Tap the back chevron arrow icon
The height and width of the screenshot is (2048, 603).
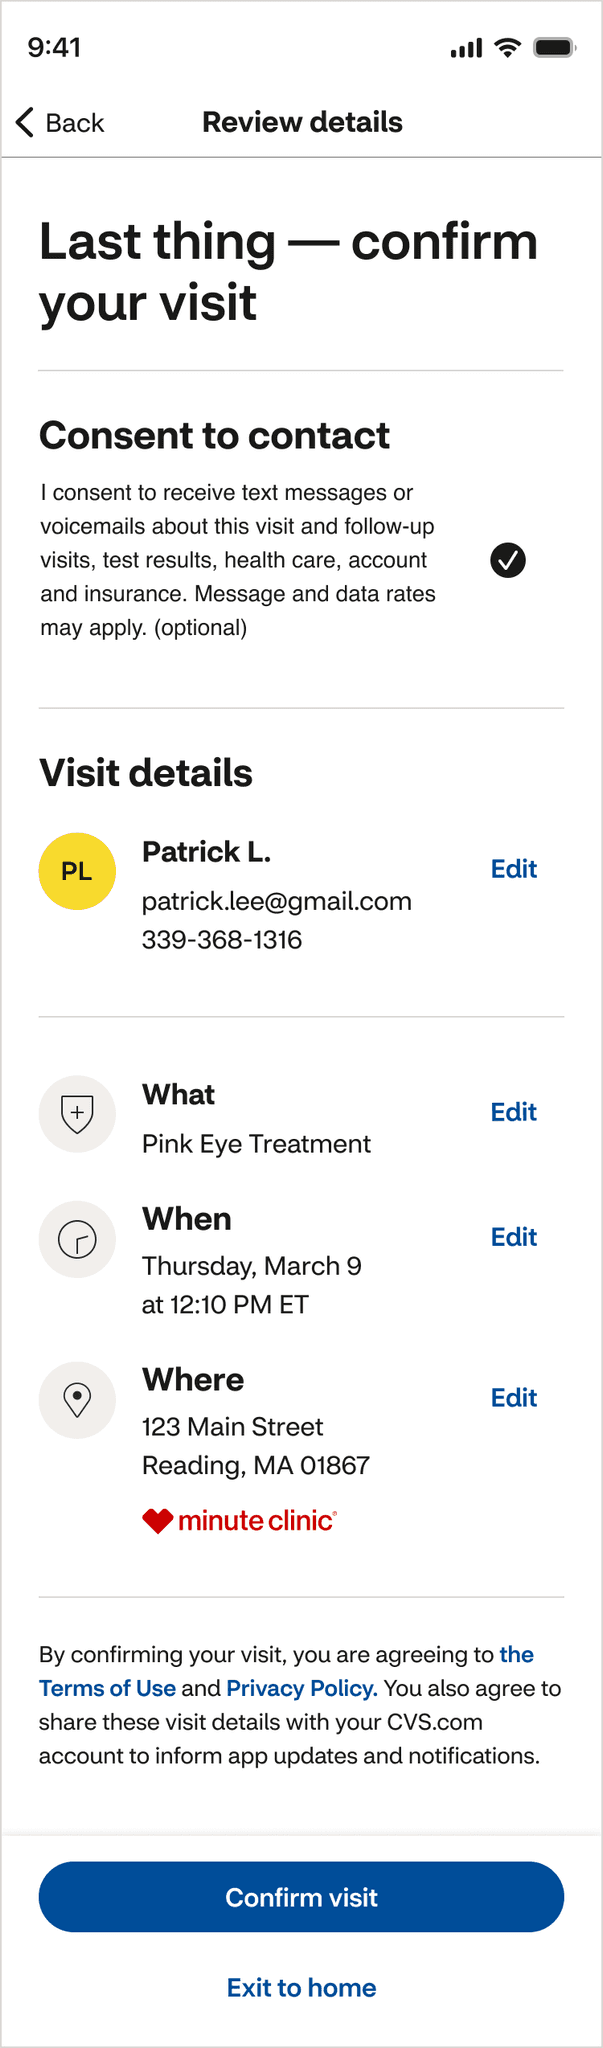(25, 122)
